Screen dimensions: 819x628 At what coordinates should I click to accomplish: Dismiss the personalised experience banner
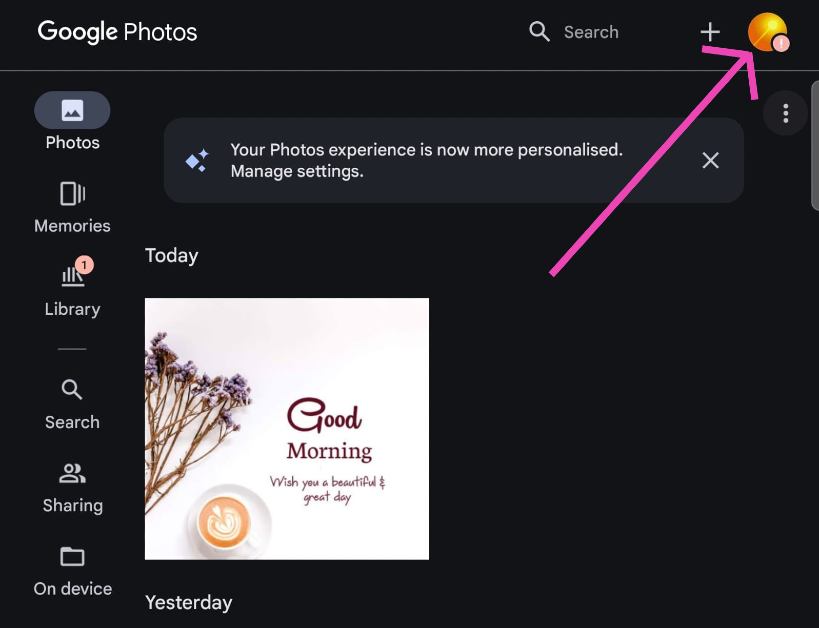(x=710, y=160)
